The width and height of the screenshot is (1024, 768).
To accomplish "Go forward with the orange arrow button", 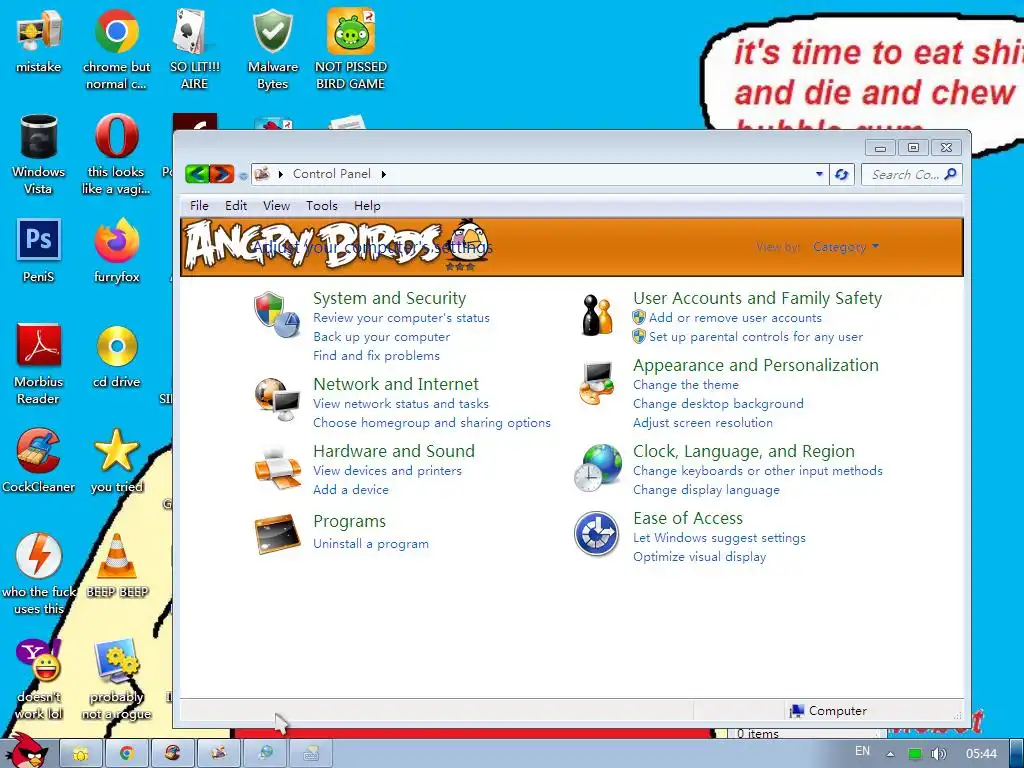I will click(x=221, y=174).
